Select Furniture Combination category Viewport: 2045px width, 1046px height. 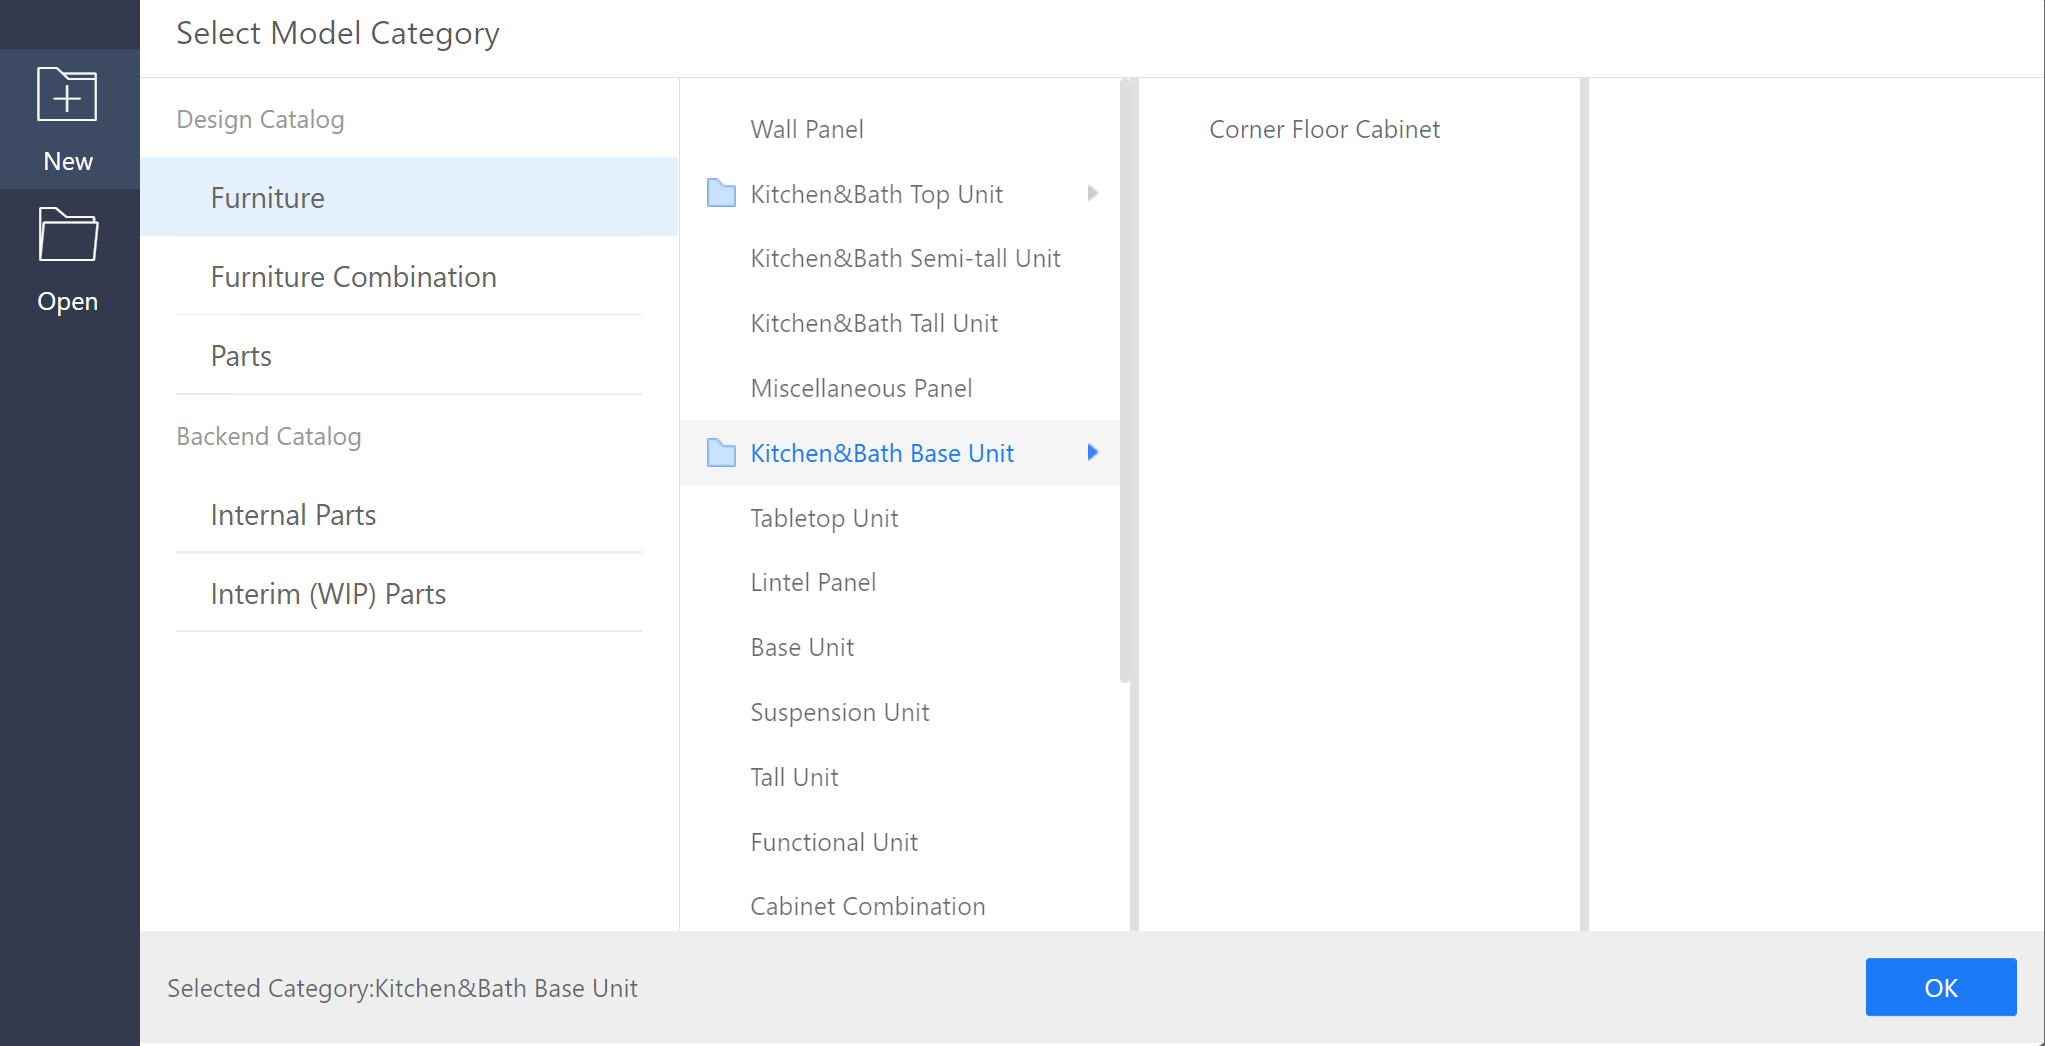(x=353, y=277)
